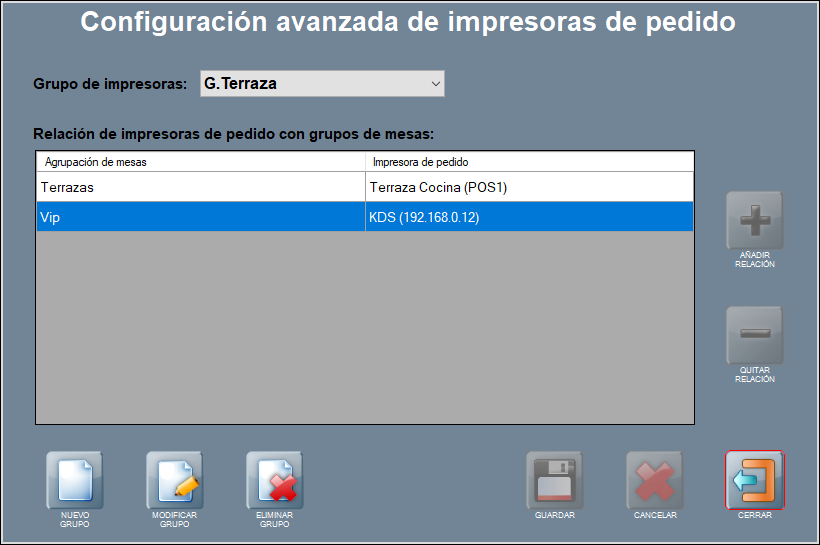The height and width of the screenshot is (545, 820).
Task: Expand the Grupo de impresoras dropdown arrow
Action: (435, 85)
